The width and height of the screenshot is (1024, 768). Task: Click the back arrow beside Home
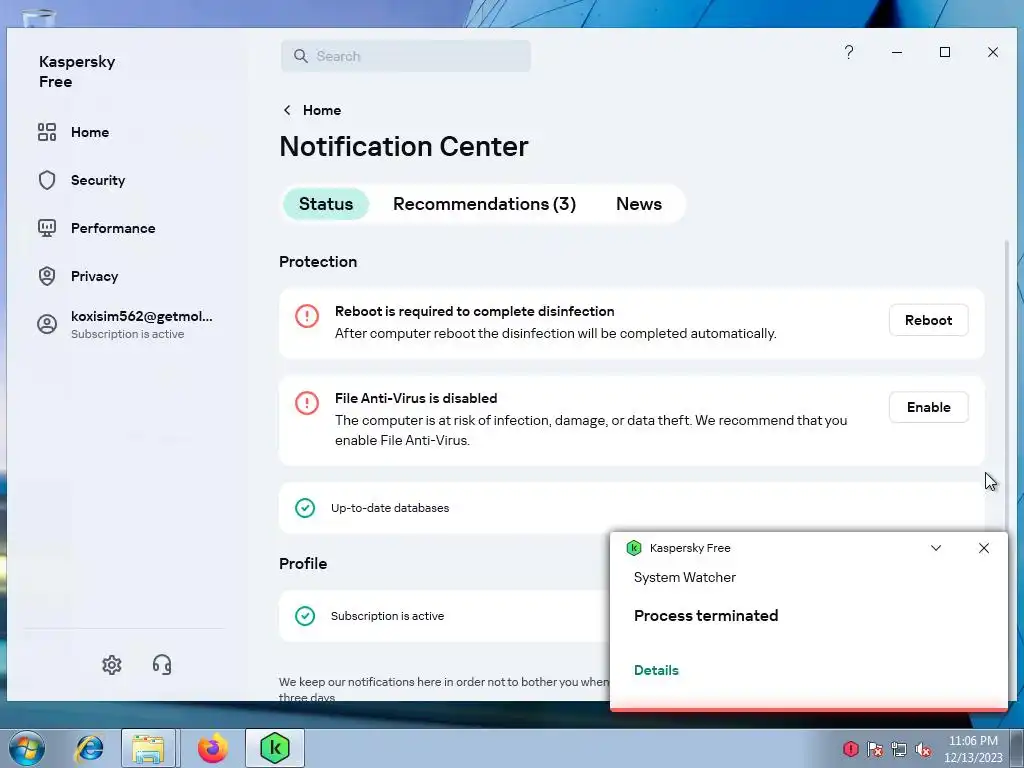287,110
